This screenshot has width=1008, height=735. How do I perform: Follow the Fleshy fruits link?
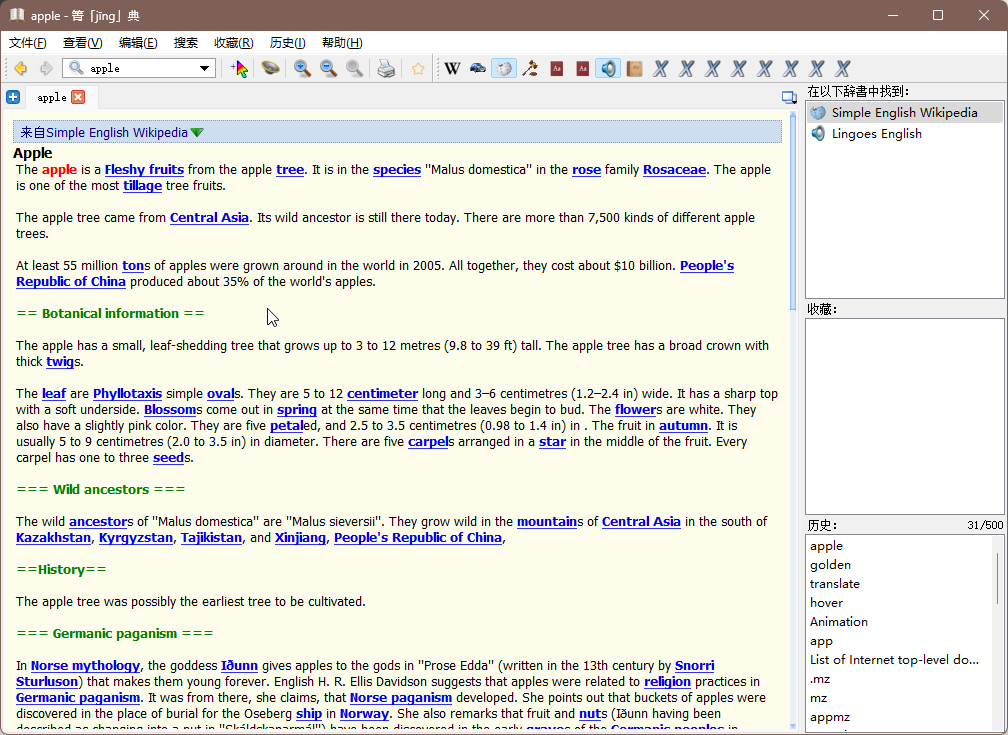144,170
